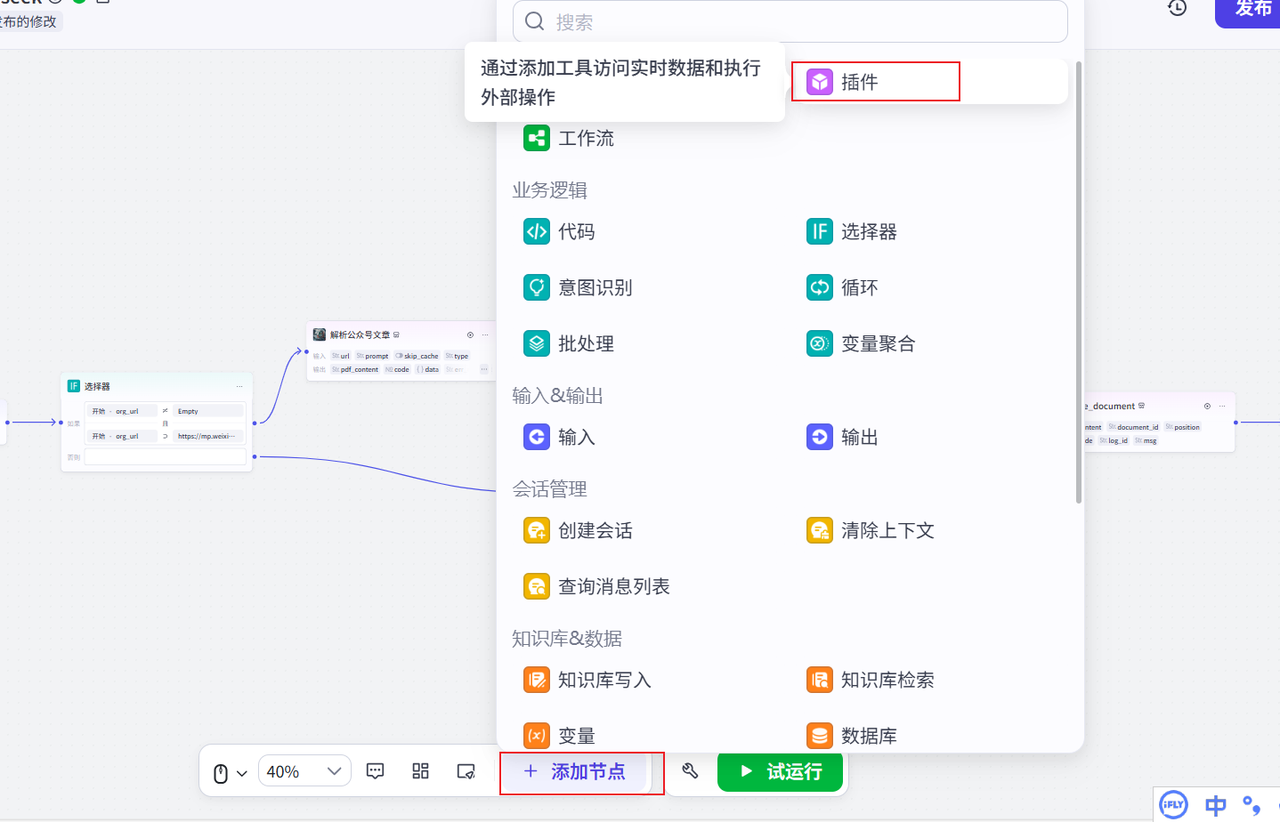The height and width of the screenshot is (822, 1280).
Task: Click the url input tag on 解析公众号文章
Action: (340, 356)
